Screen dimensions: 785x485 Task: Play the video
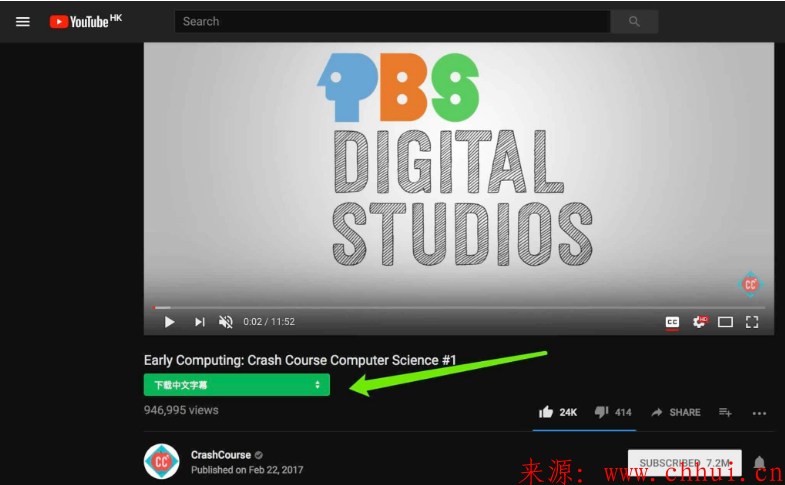169,322
